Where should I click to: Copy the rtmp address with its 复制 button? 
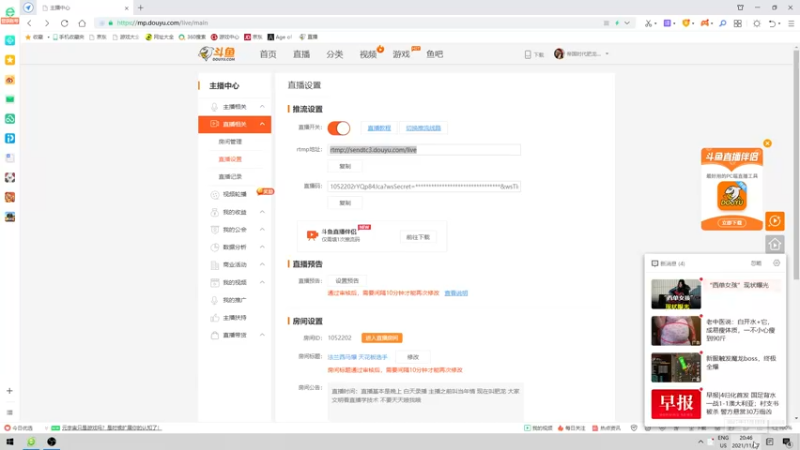tap(345, 166)
